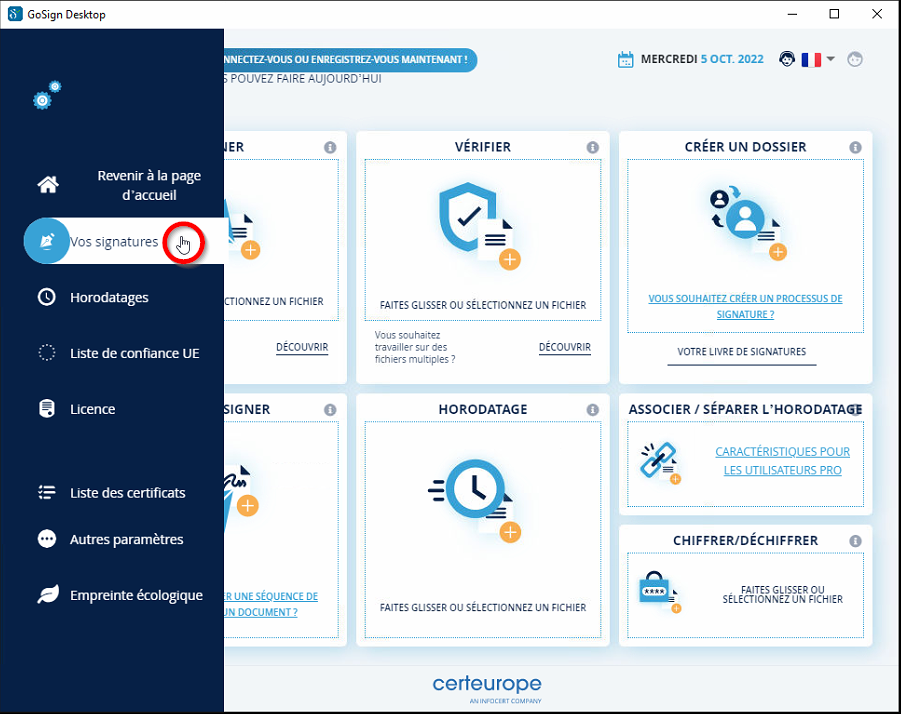The width and height of the screenshot is (901, 714).
Task: Select the Horodatage file drop zone
Action: click(x=483, y=529)
